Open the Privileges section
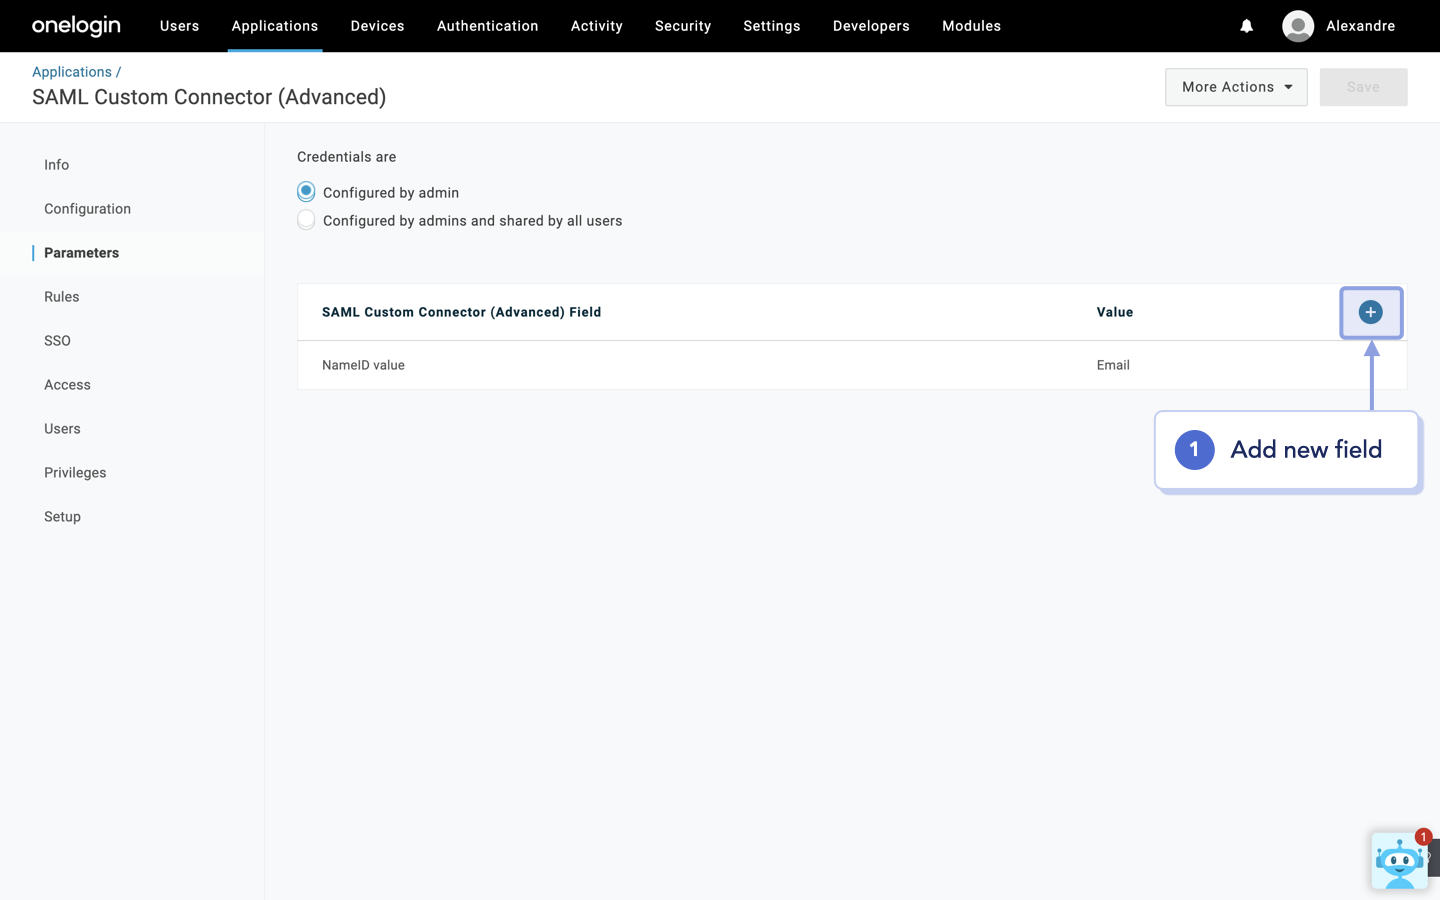1440x900 pixels. pyautogui.click(x=75, y=472)
